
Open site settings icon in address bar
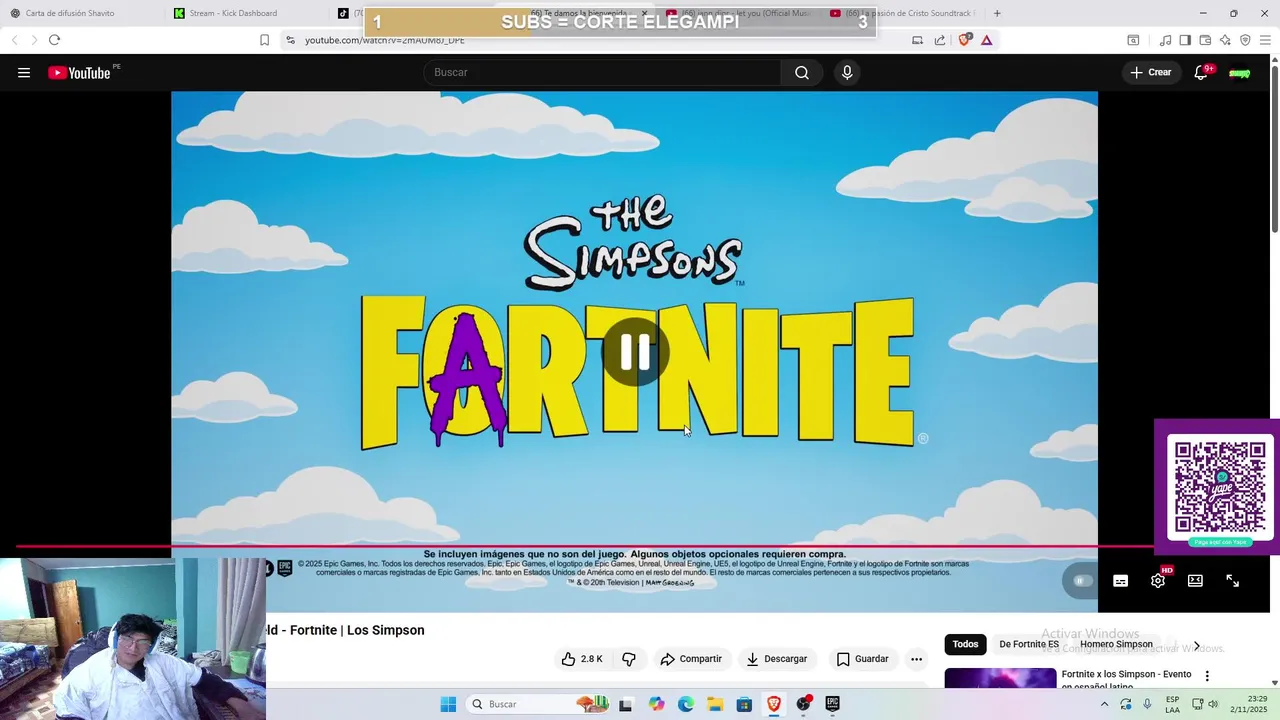(290, 40)
